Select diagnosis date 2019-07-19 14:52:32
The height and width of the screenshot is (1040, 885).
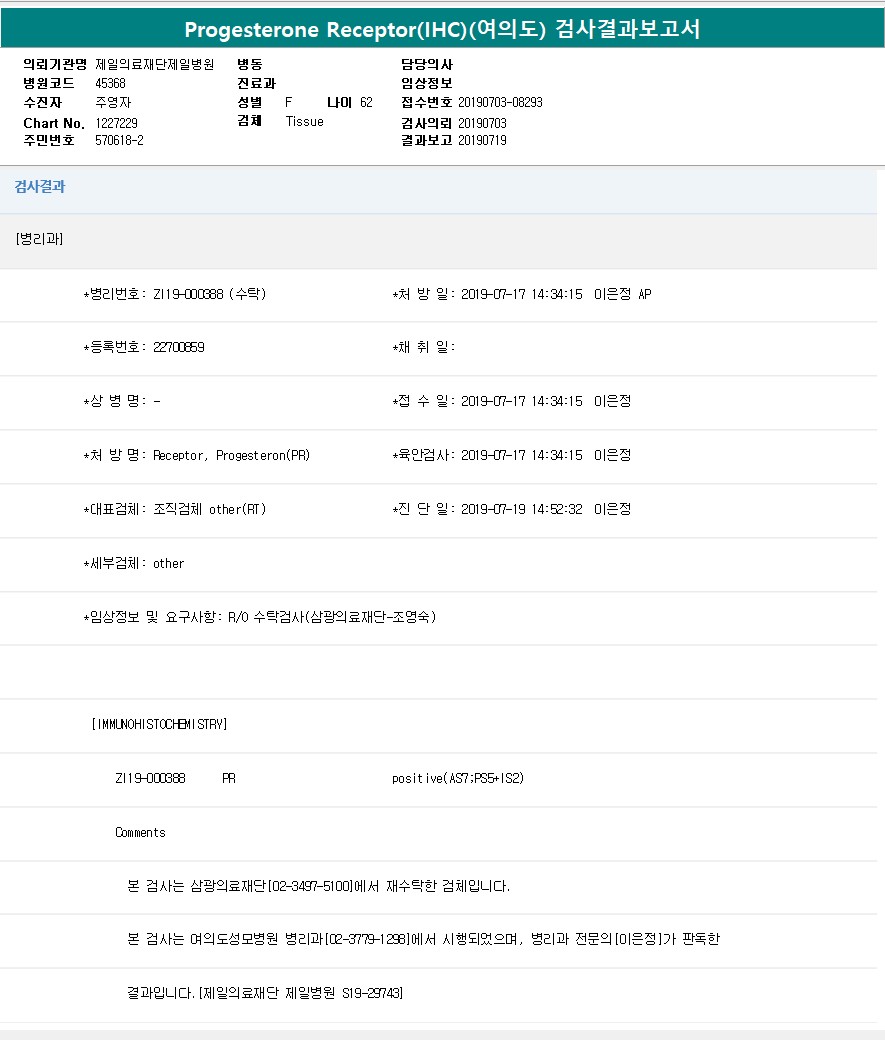pyautogui.click(x=521, y=509)
